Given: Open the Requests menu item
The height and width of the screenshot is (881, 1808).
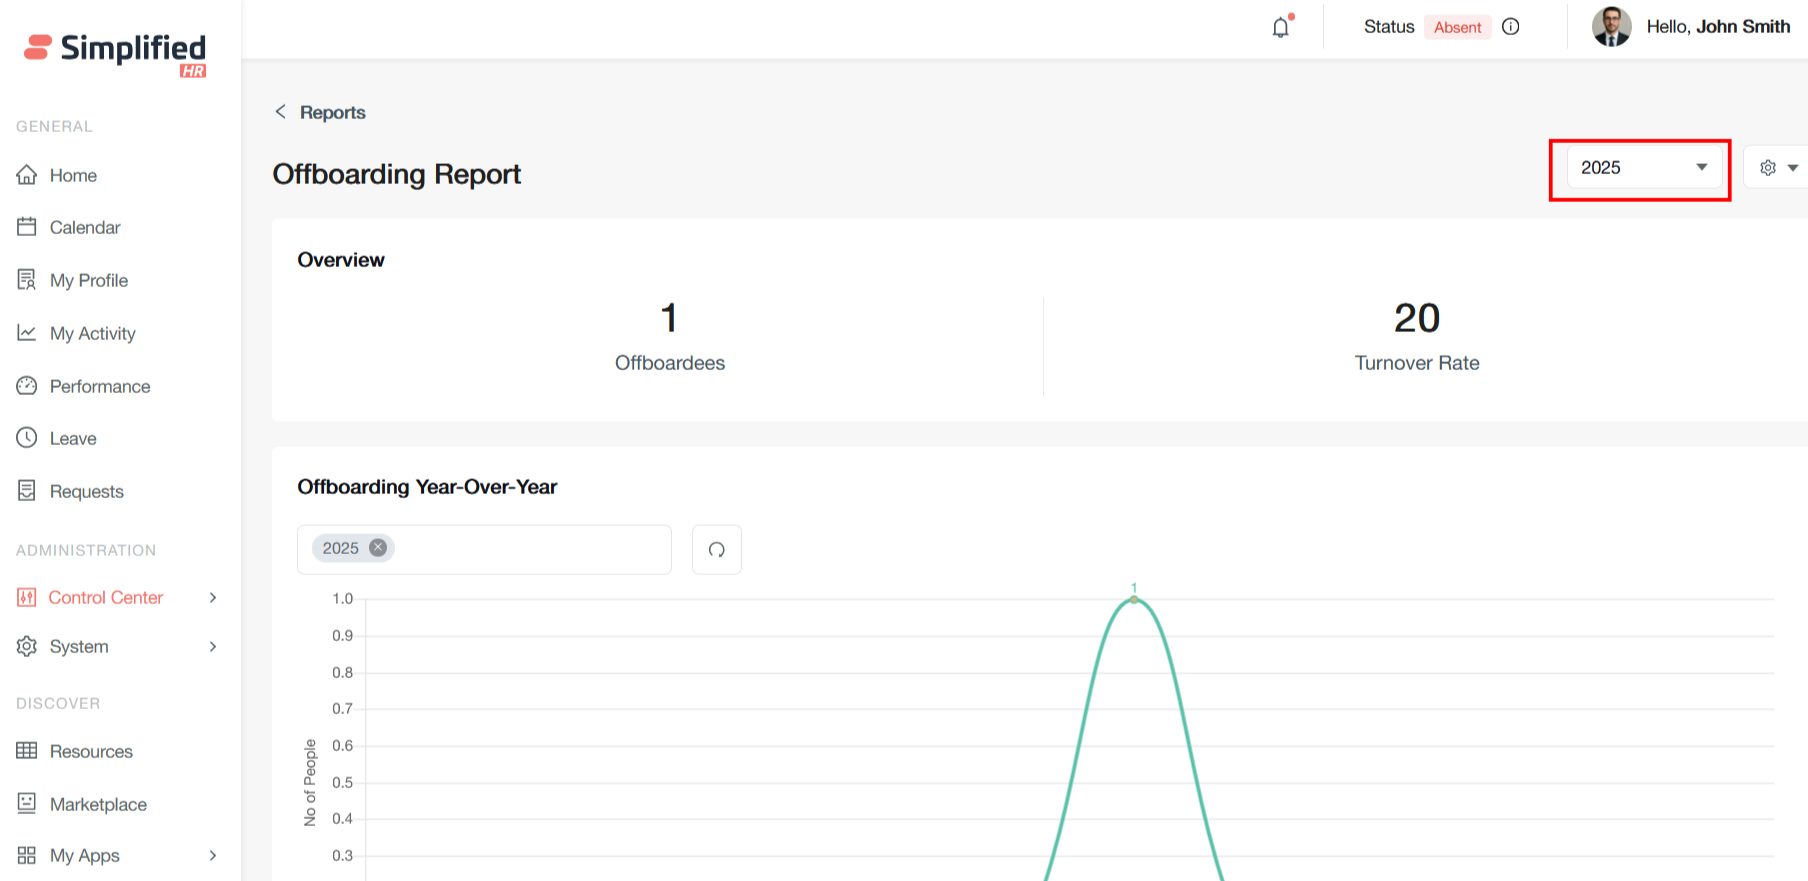Looking at the screenshot, I should (86, 491).
